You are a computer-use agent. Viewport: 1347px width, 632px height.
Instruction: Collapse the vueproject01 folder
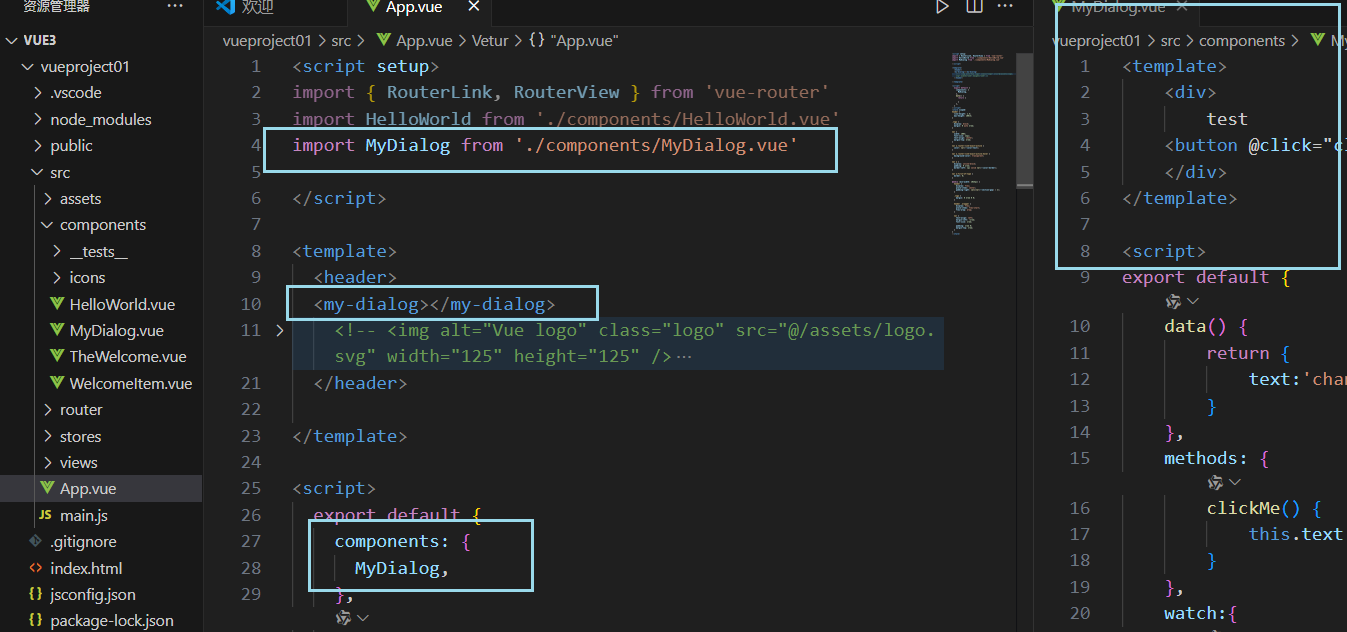[x=27, y=67]
